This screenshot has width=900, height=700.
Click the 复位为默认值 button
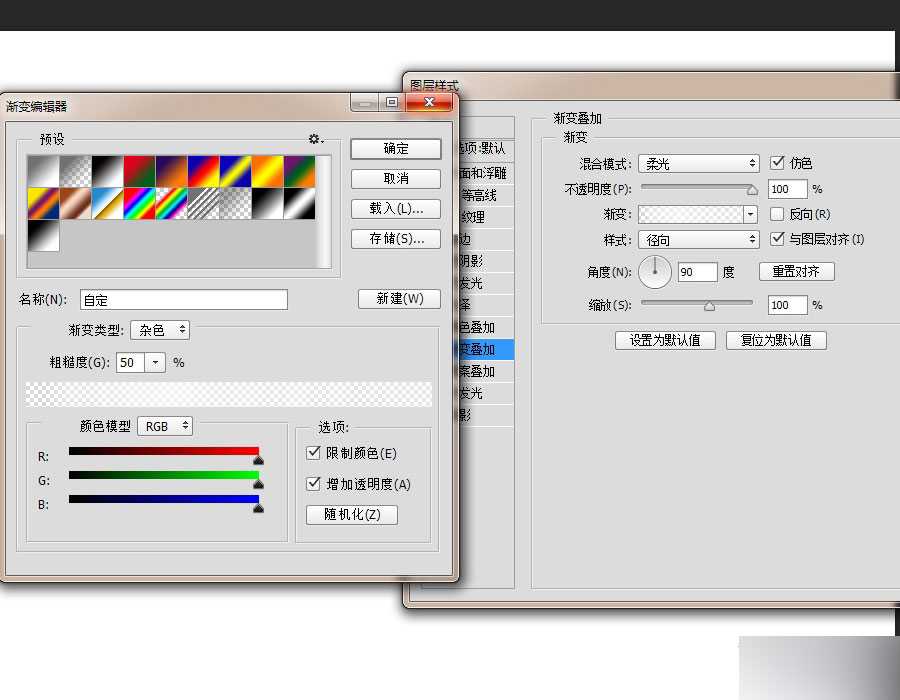pyautogui.click(x=776, y=340)
